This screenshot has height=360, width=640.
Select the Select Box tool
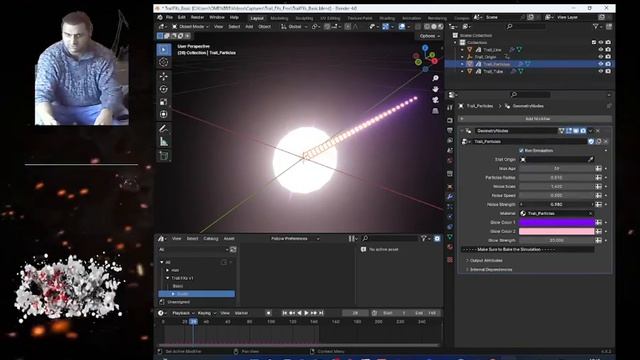coord(164,50)
